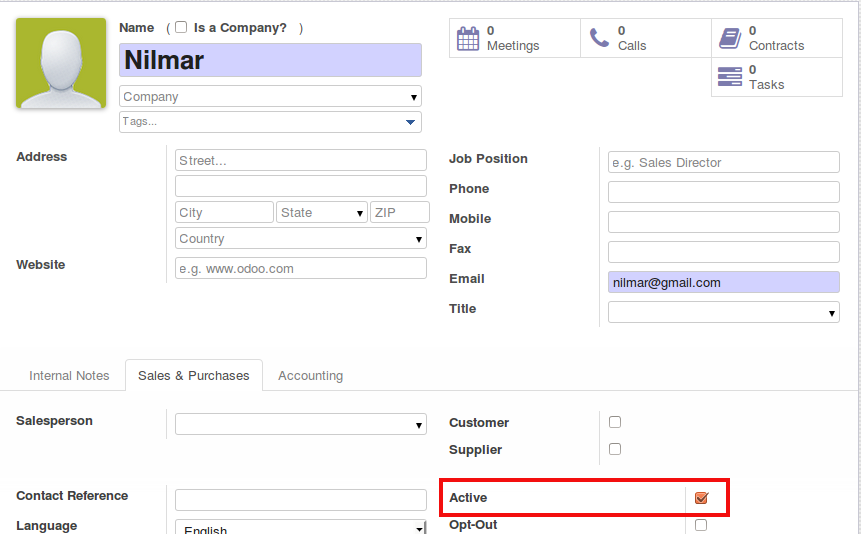
Task: Open the Tags dropdown arrow
Action: (x=410, y=122)
